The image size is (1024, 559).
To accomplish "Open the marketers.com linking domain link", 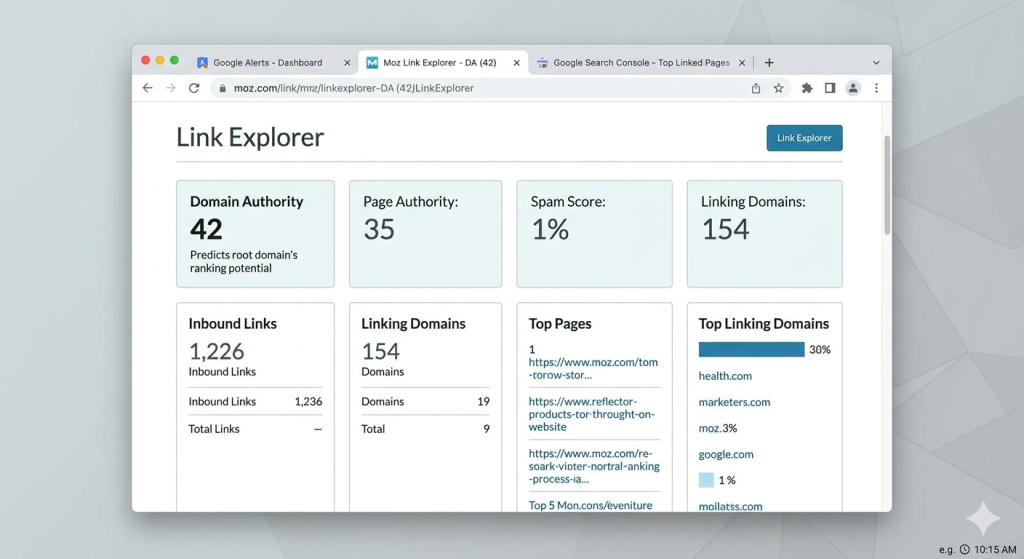I will pos(734,402).
